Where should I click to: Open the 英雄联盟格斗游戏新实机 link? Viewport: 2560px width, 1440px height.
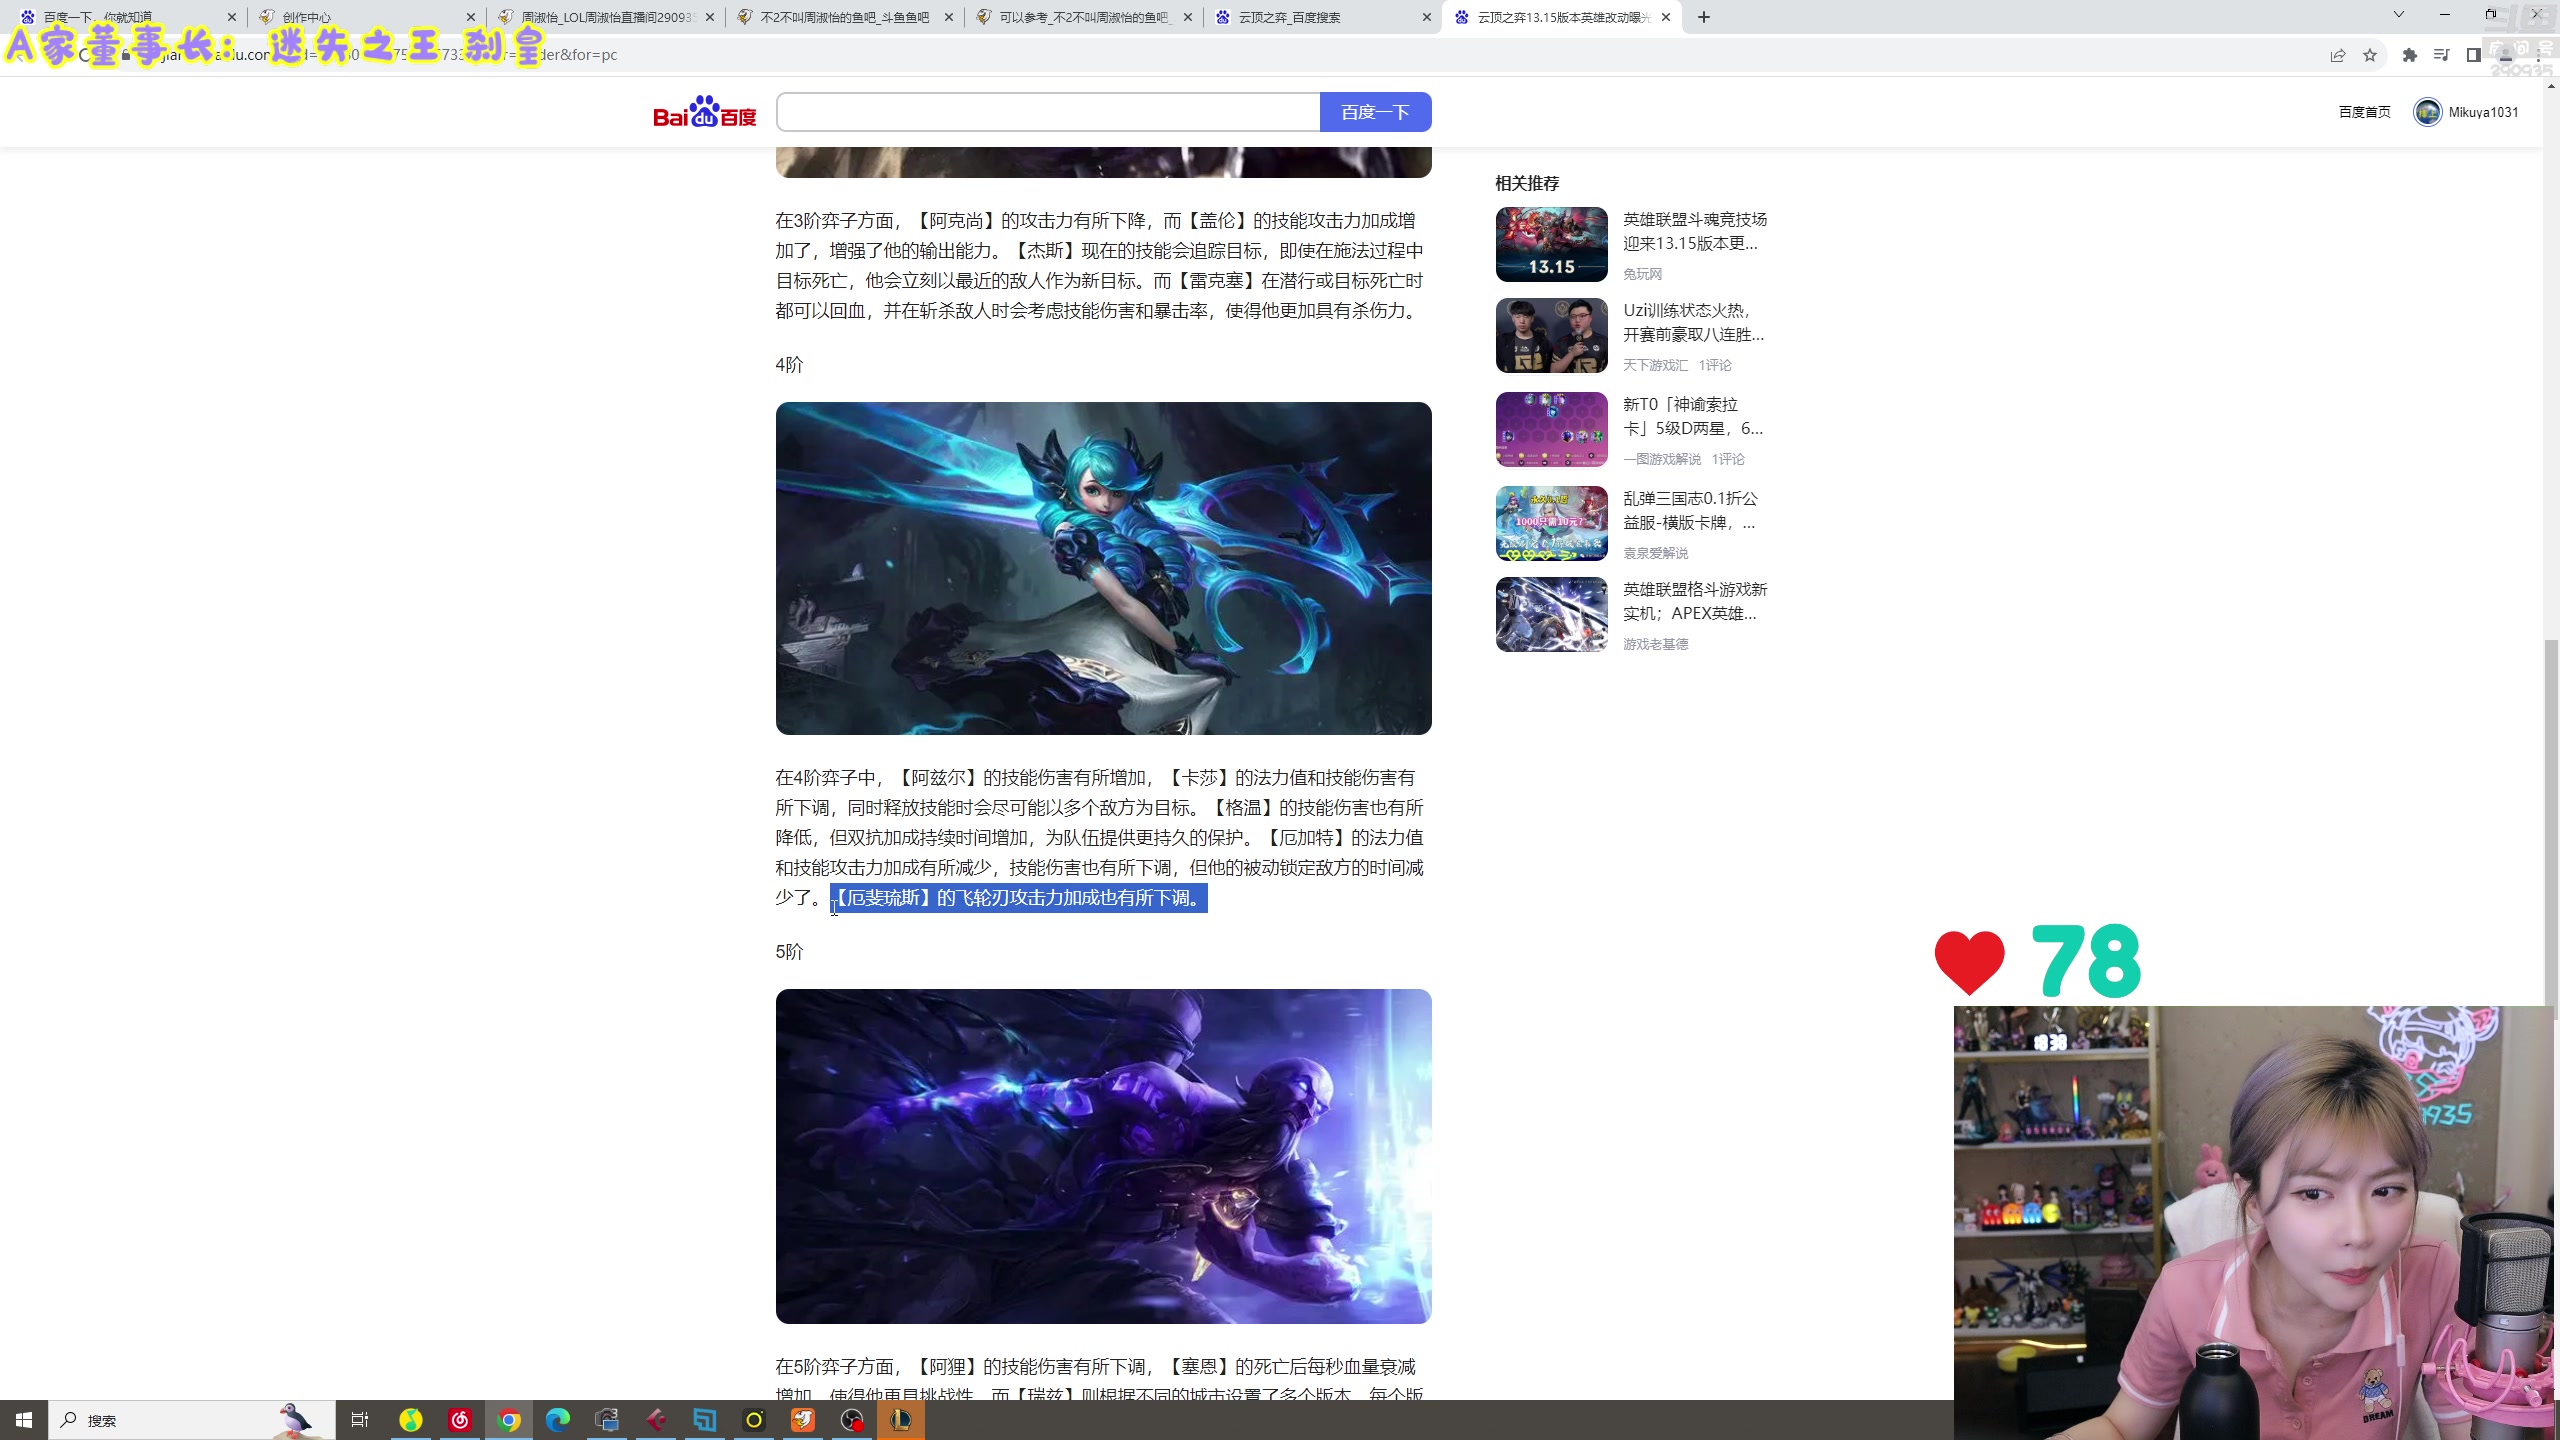1694,601
